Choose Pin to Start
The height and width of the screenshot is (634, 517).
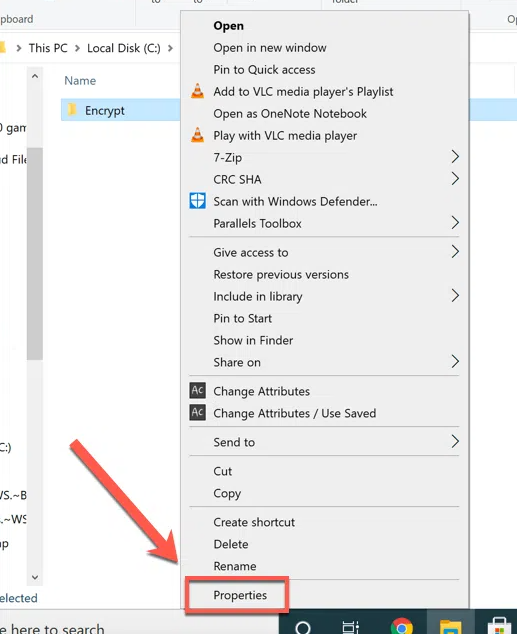click(x=243, y=318)
